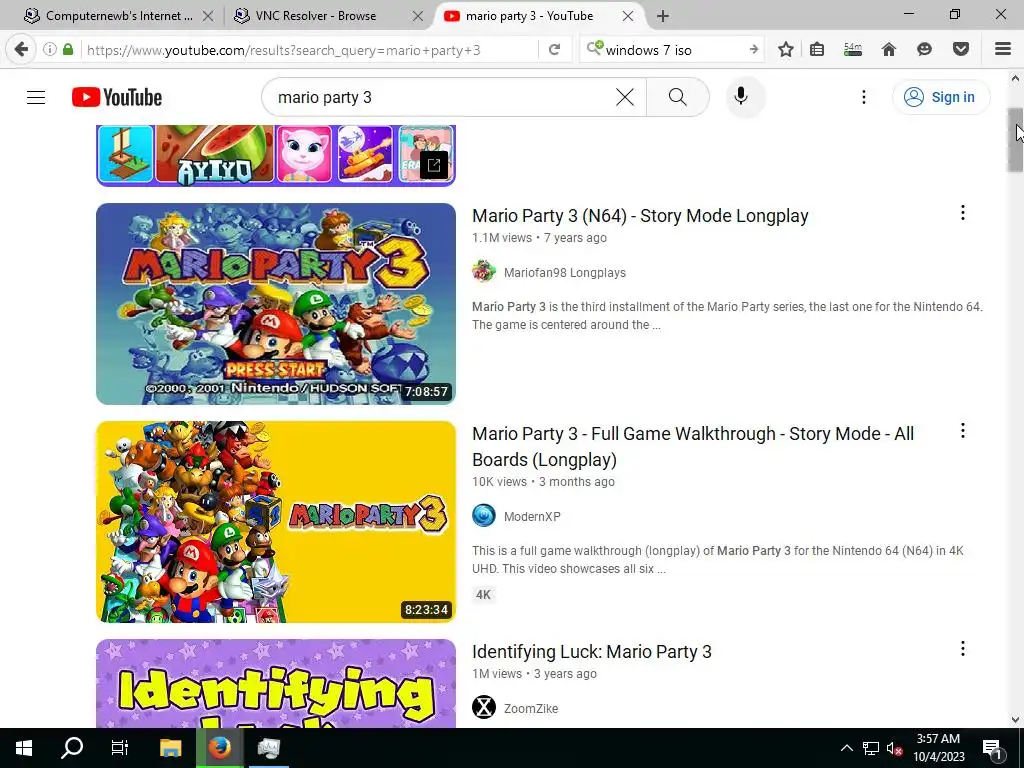Viewport: 1024px width, 768px height.
Task: Show site information icon in address bar
Action: click(50, 49)
